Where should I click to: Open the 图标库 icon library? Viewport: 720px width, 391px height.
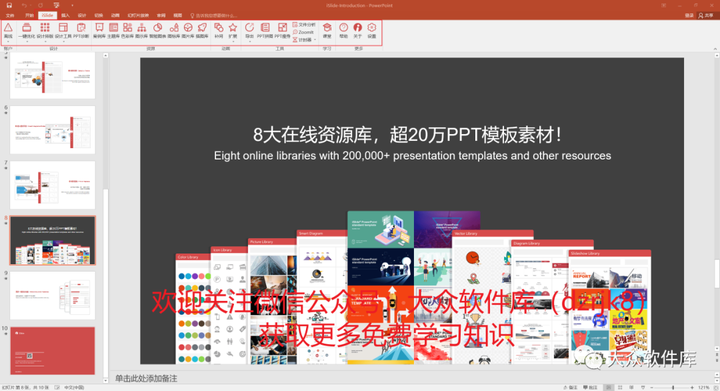(x=174, y=30)
